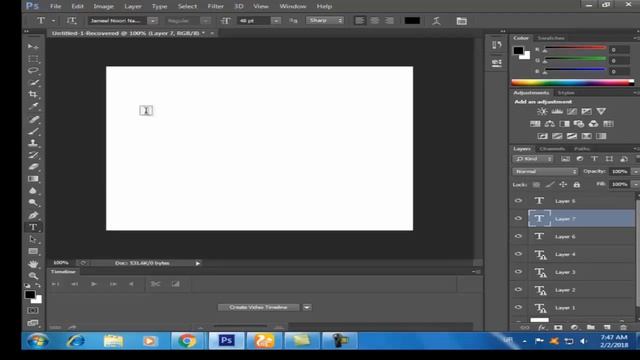The width and height of the screenshot is (640, 360).
Task: Select the Path Selection tool
Action: pyautogui.click(x=33, y=239)
